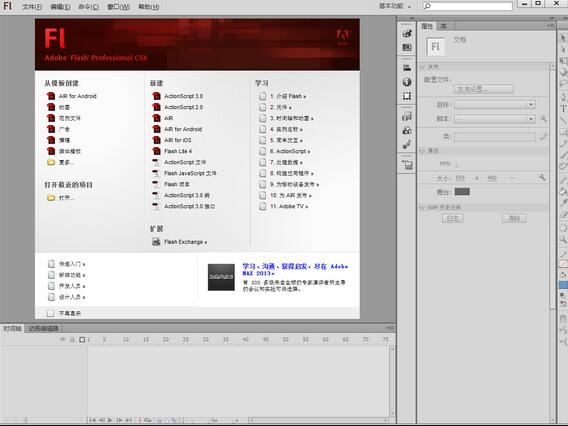Toggle the show/hide all layers eye icon
Screen dimensions: 568x426
63,339
